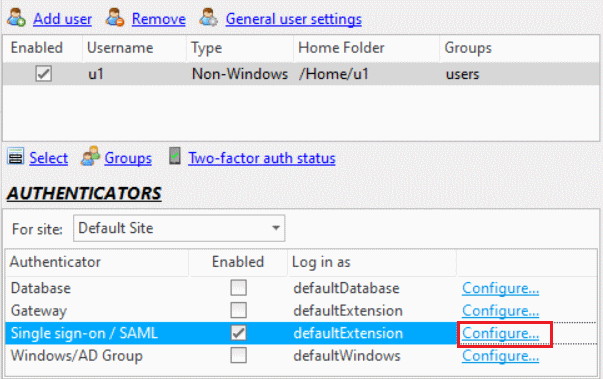Click the Two-factor auth phone icon

click(175, 156)
